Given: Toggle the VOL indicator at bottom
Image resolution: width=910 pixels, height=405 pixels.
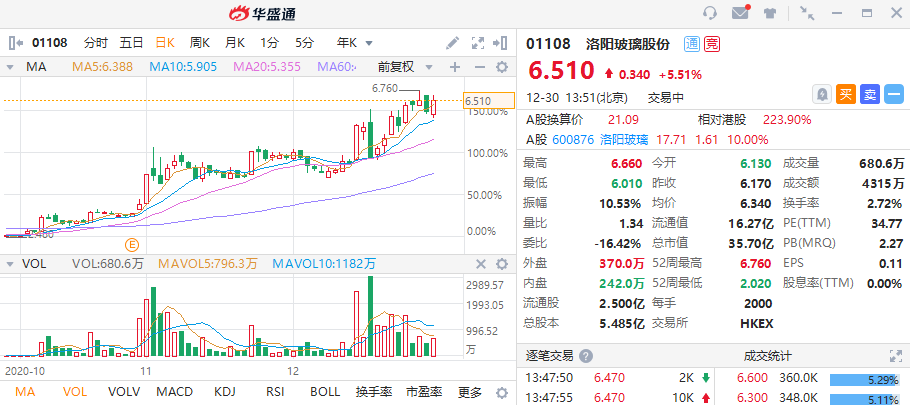Looking at the screenshot, I should pos(75,392).
